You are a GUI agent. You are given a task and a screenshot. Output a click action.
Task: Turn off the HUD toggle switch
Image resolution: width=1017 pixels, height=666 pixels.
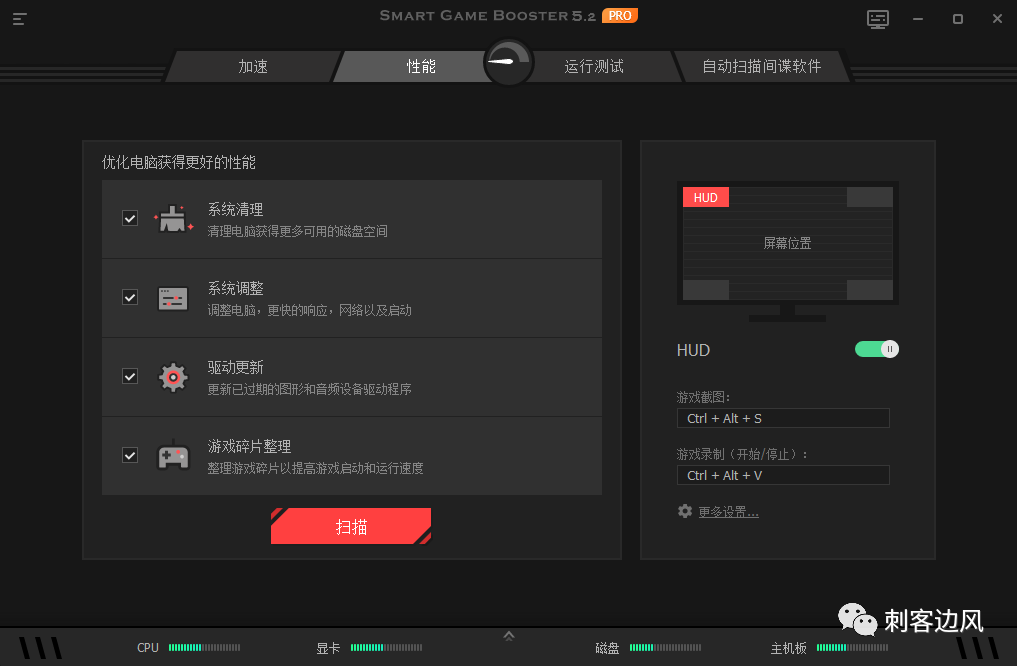coord(877,350)
